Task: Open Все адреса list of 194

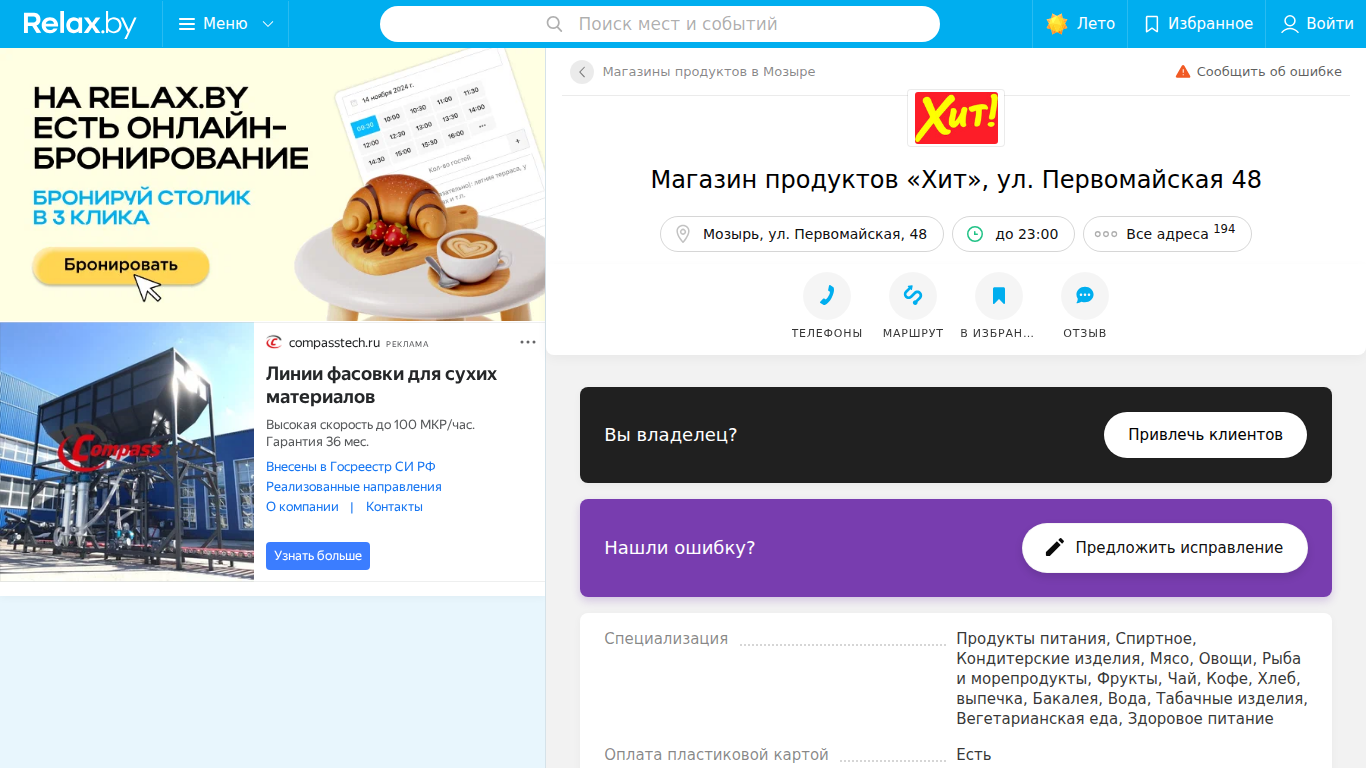Action: 1167,234
